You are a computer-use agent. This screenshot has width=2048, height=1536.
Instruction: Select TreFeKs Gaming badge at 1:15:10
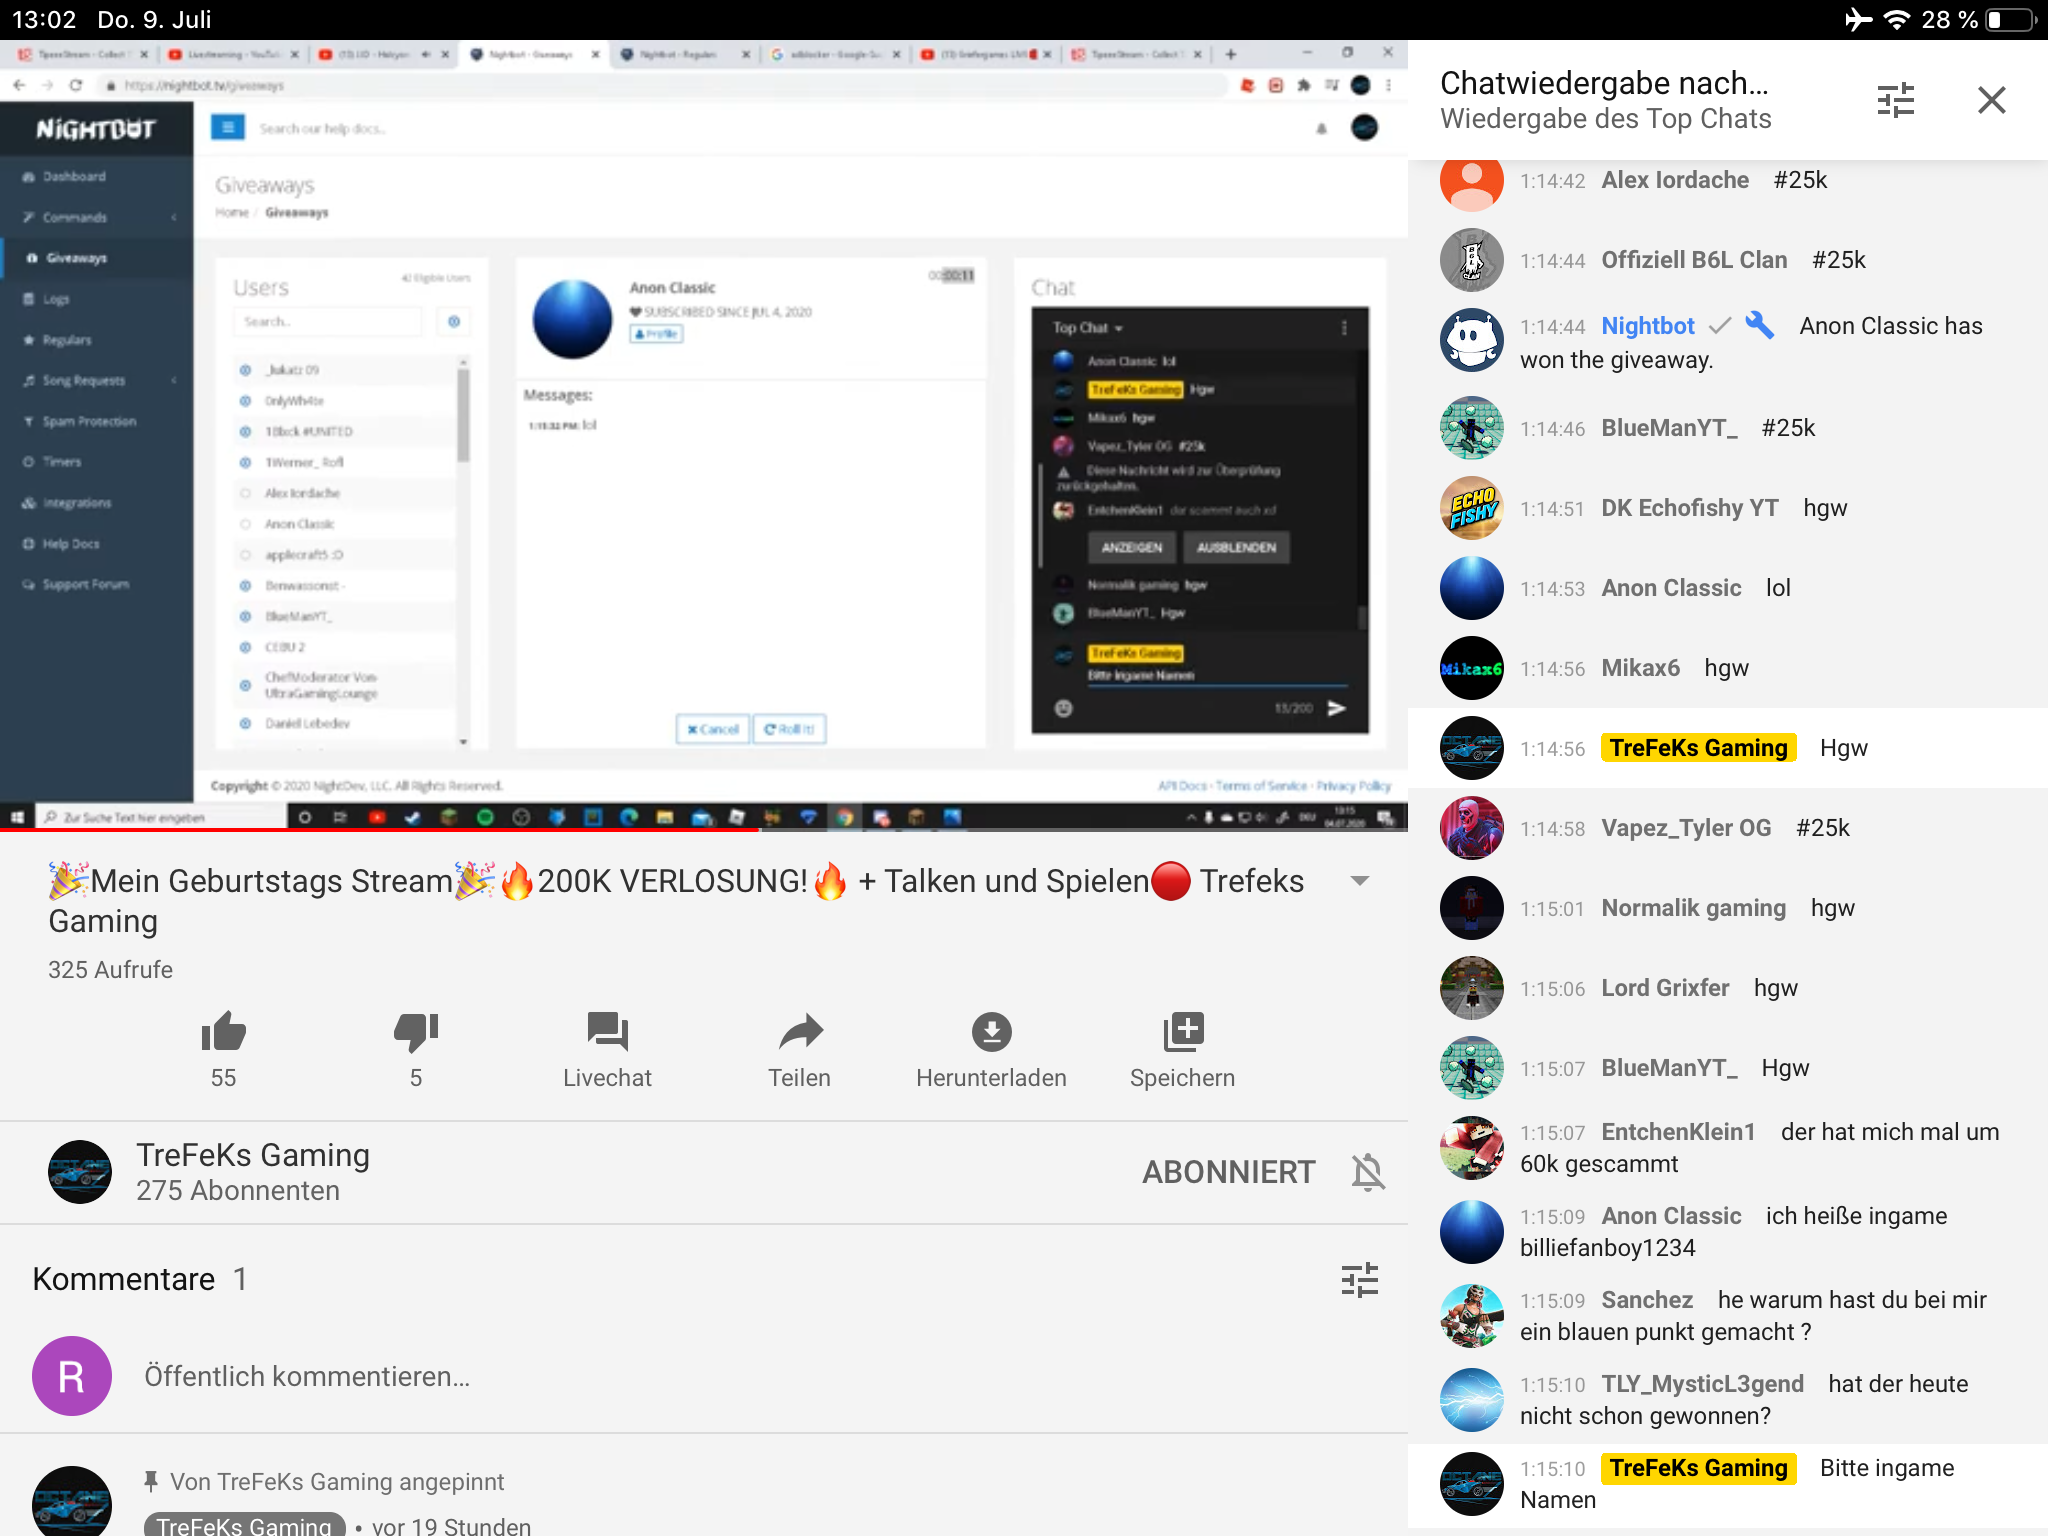click(x=1698, y=1468)
